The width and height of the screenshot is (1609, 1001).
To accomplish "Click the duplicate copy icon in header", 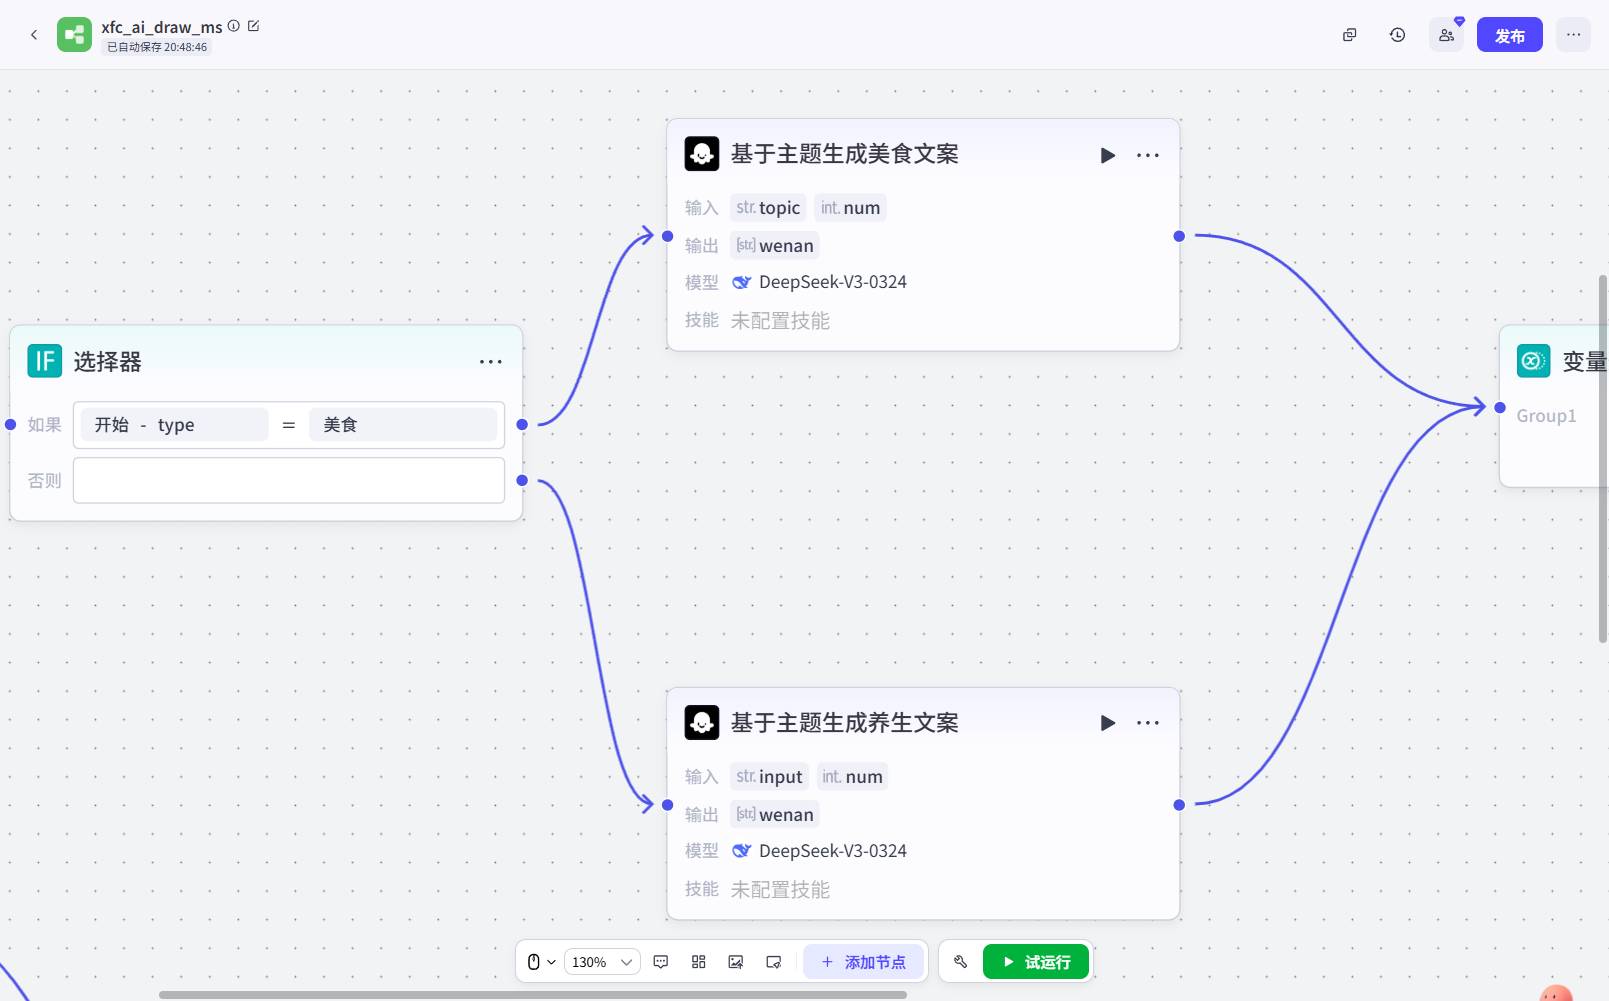I will click(1350, 35).
